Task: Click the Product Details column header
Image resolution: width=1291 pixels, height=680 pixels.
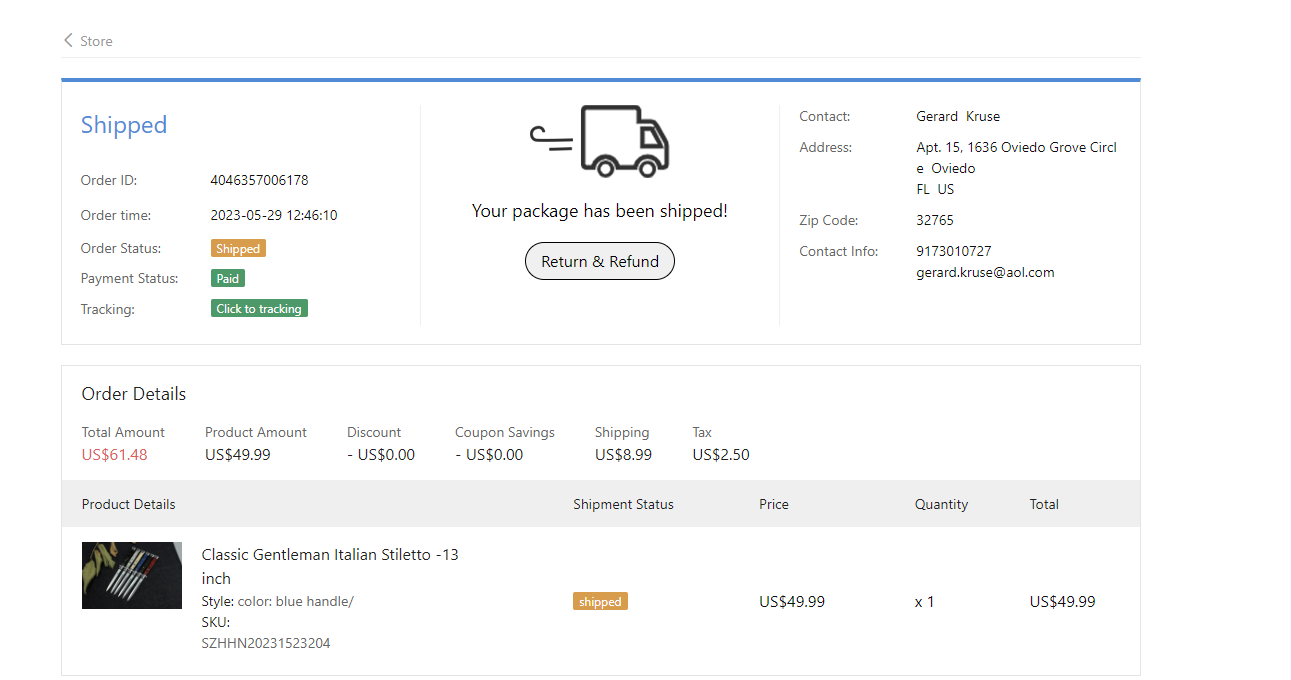Action: click(128, 504)
